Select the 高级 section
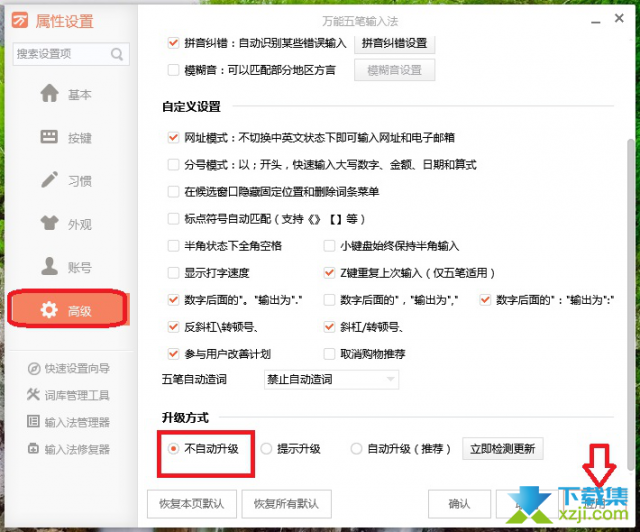This screenshot has width=640, height=532. click(68, 309)
